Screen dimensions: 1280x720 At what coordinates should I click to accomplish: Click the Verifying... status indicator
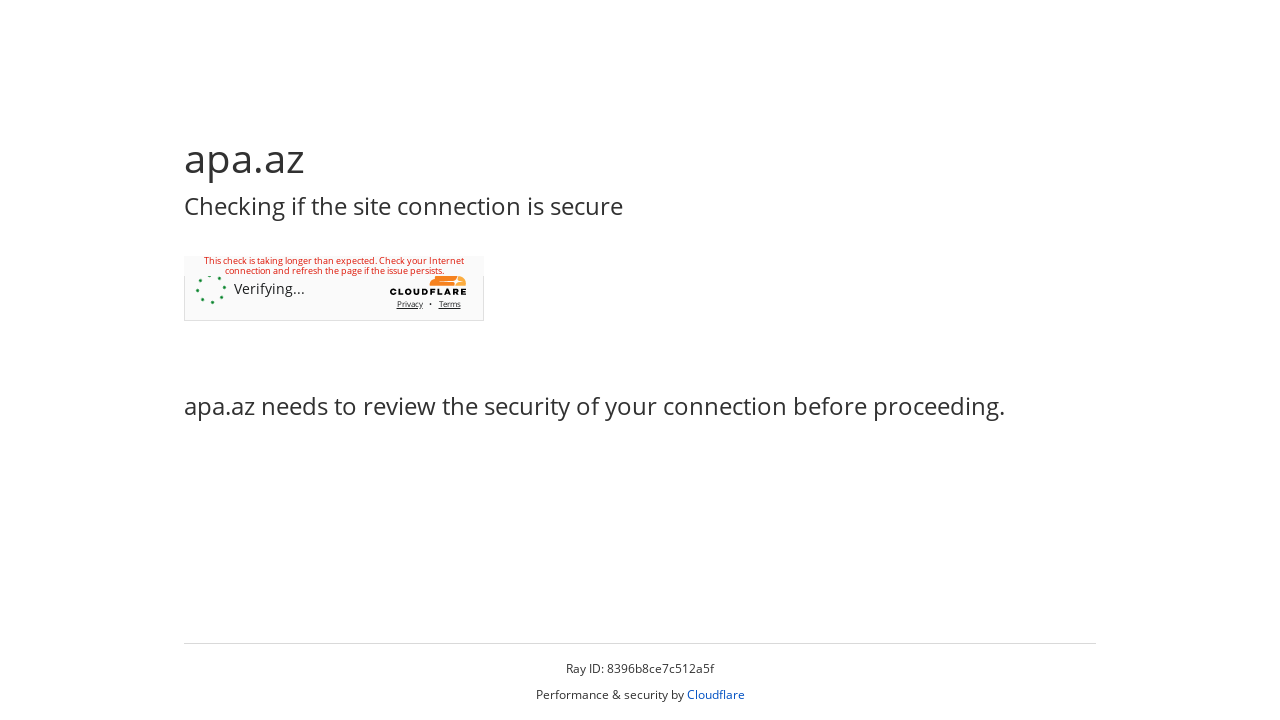(x=268, y=287)
